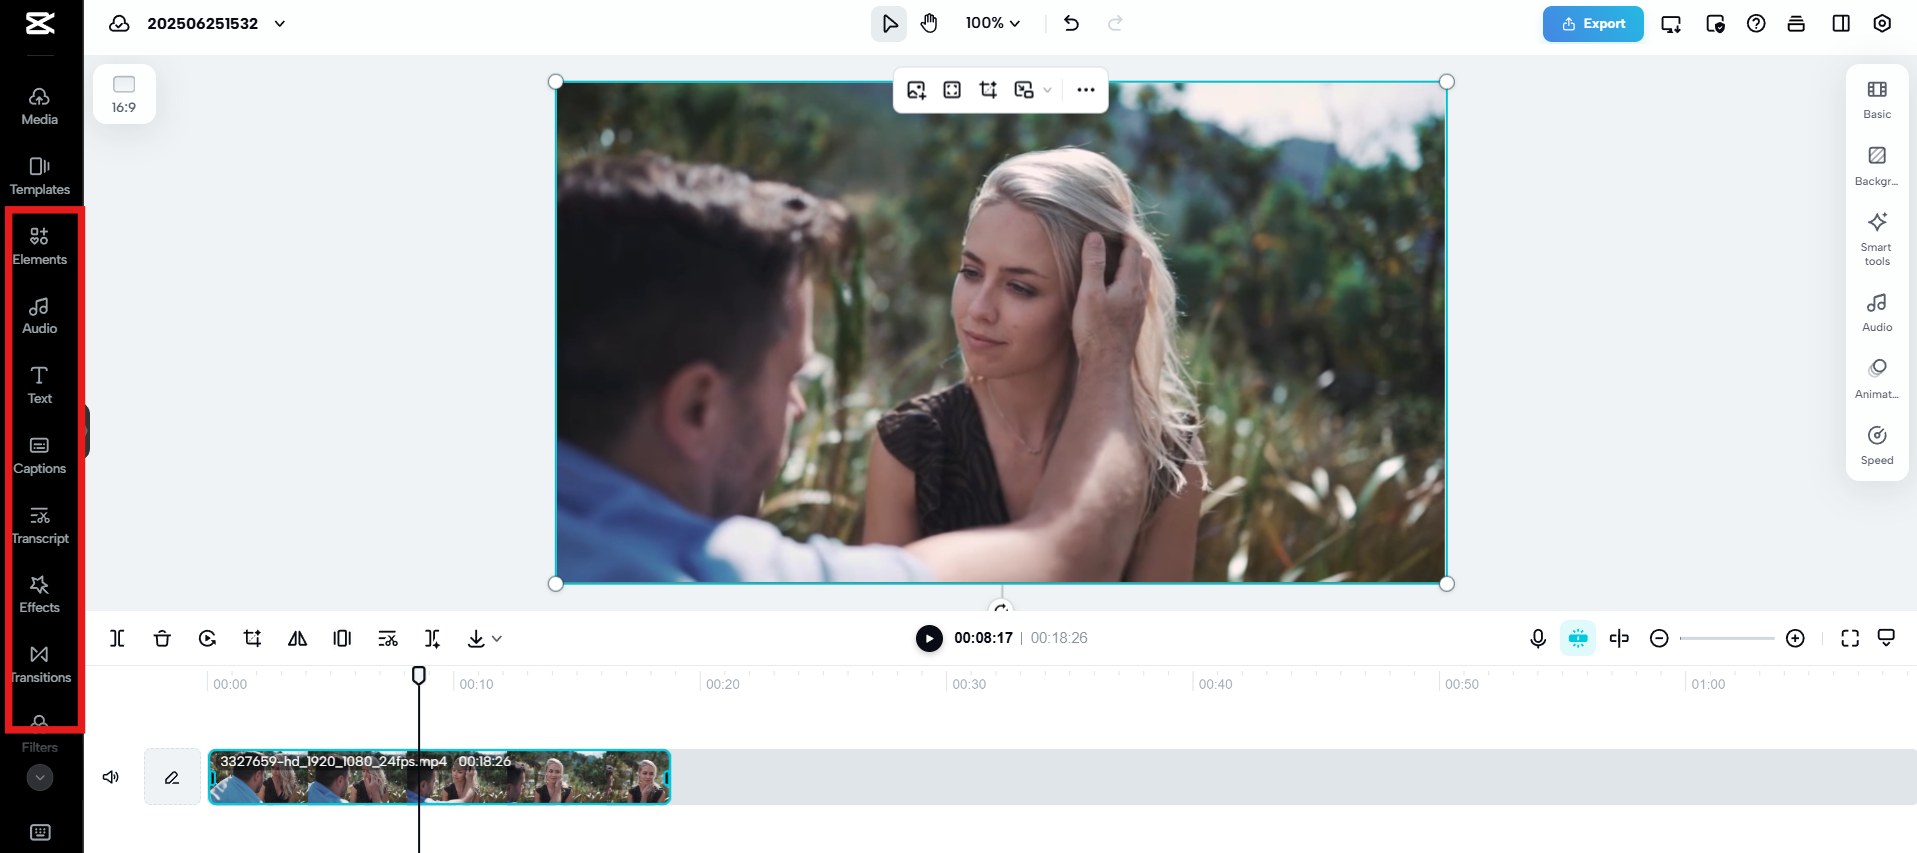Click the crop tool in timeline toolbar

pos(252,638)
